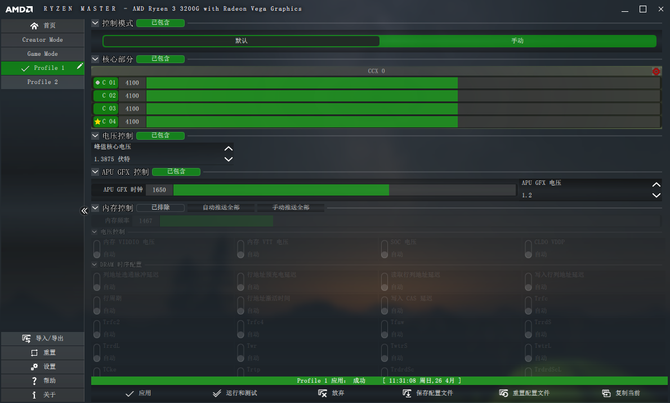Select 默认 control mode button
The image size is (670, 403).
(241, 41)
